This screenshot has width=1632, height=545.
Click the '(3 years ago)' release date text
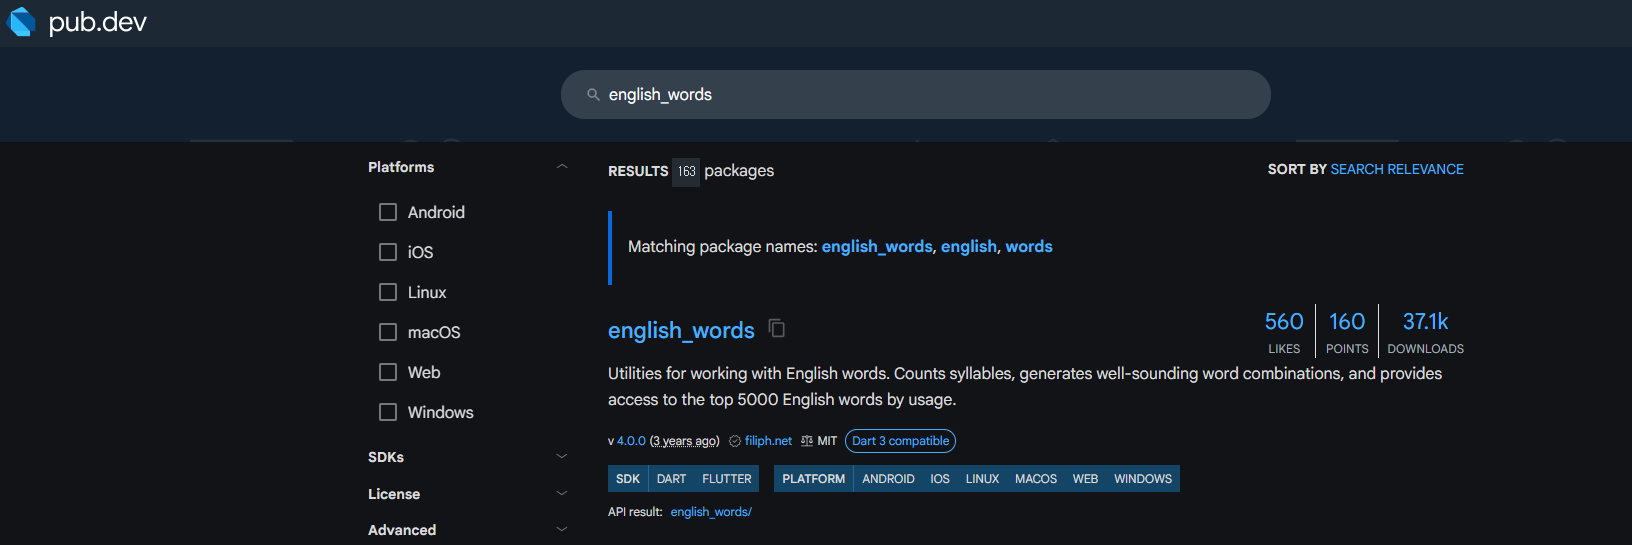[685, 441]
